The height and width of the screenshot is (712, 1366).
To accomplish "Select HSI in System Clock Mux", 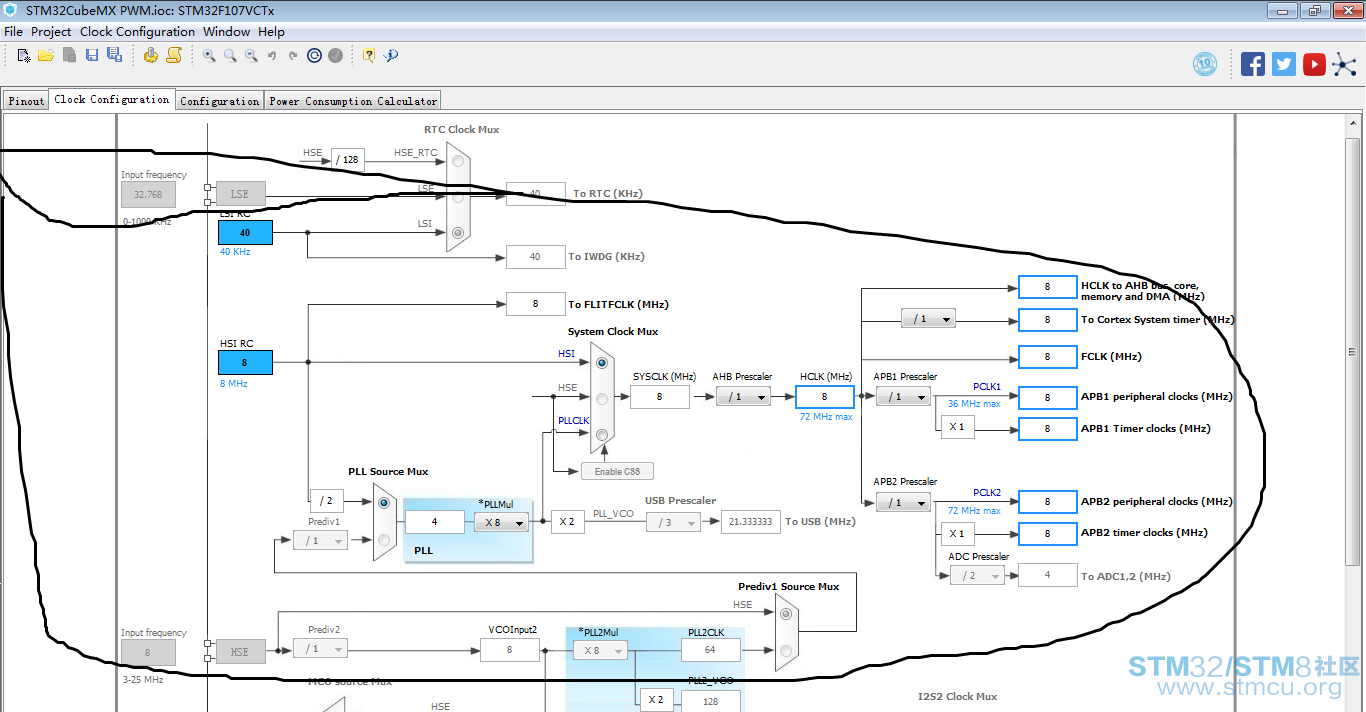I will [602, 362].
